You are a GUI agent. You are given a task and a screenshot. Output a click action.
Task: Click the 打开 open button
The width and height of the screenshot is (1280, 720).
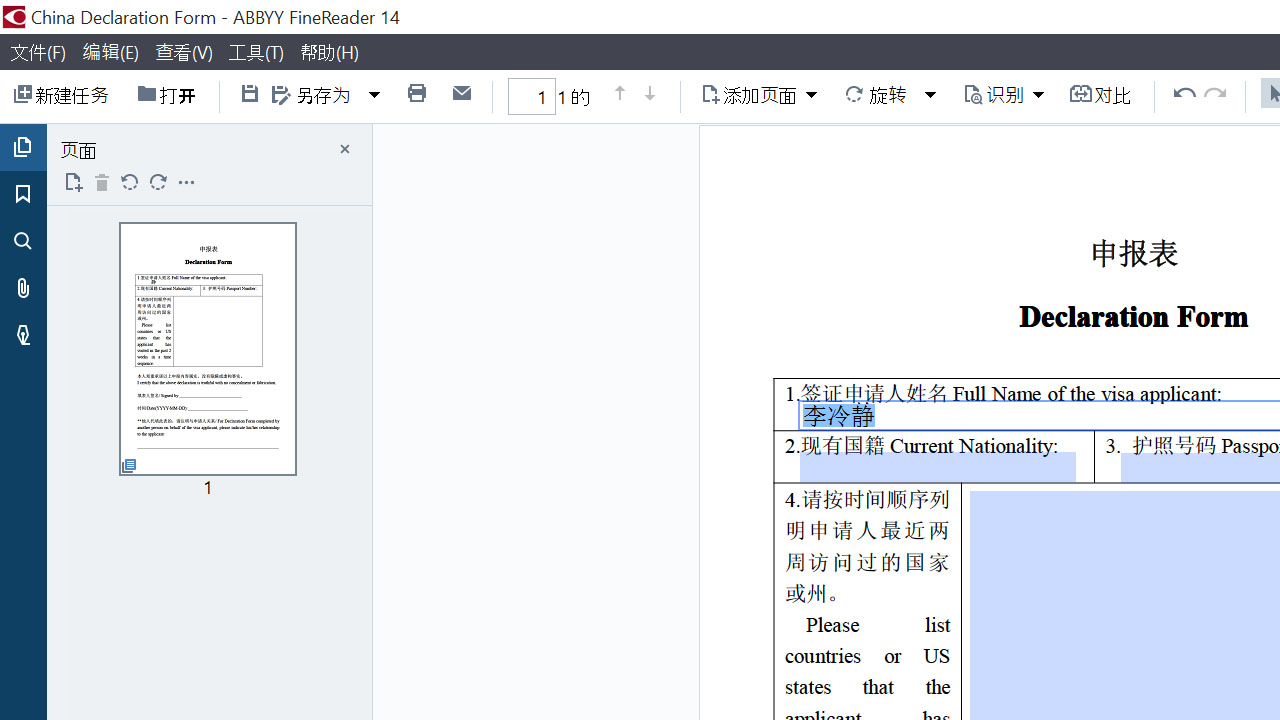[x=167, y=95]
